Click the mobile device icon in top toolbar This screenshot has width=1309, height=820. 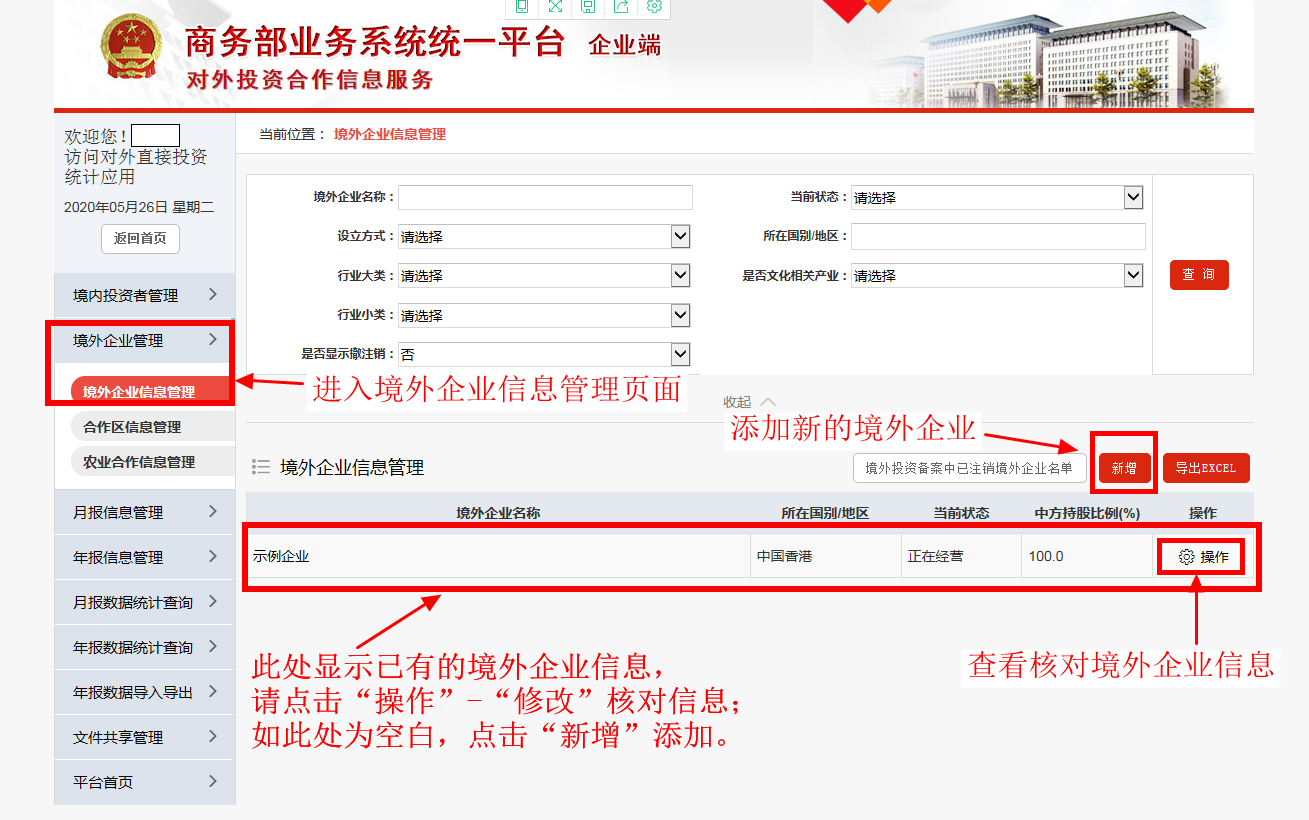(x=522, y=6)
